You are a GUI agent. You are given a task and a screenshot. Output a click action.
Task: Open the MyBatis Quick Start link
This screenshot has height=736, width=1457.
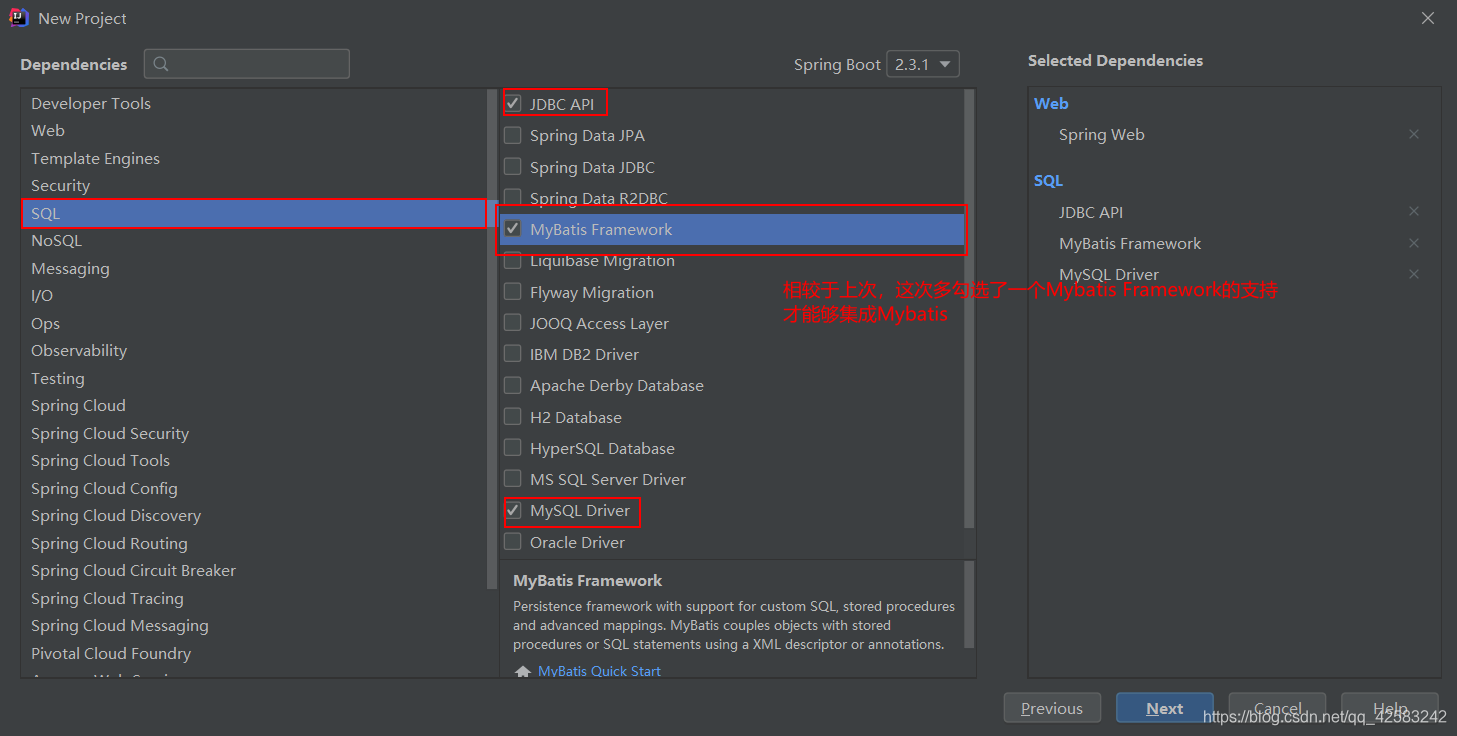click(x=599, y=671)
